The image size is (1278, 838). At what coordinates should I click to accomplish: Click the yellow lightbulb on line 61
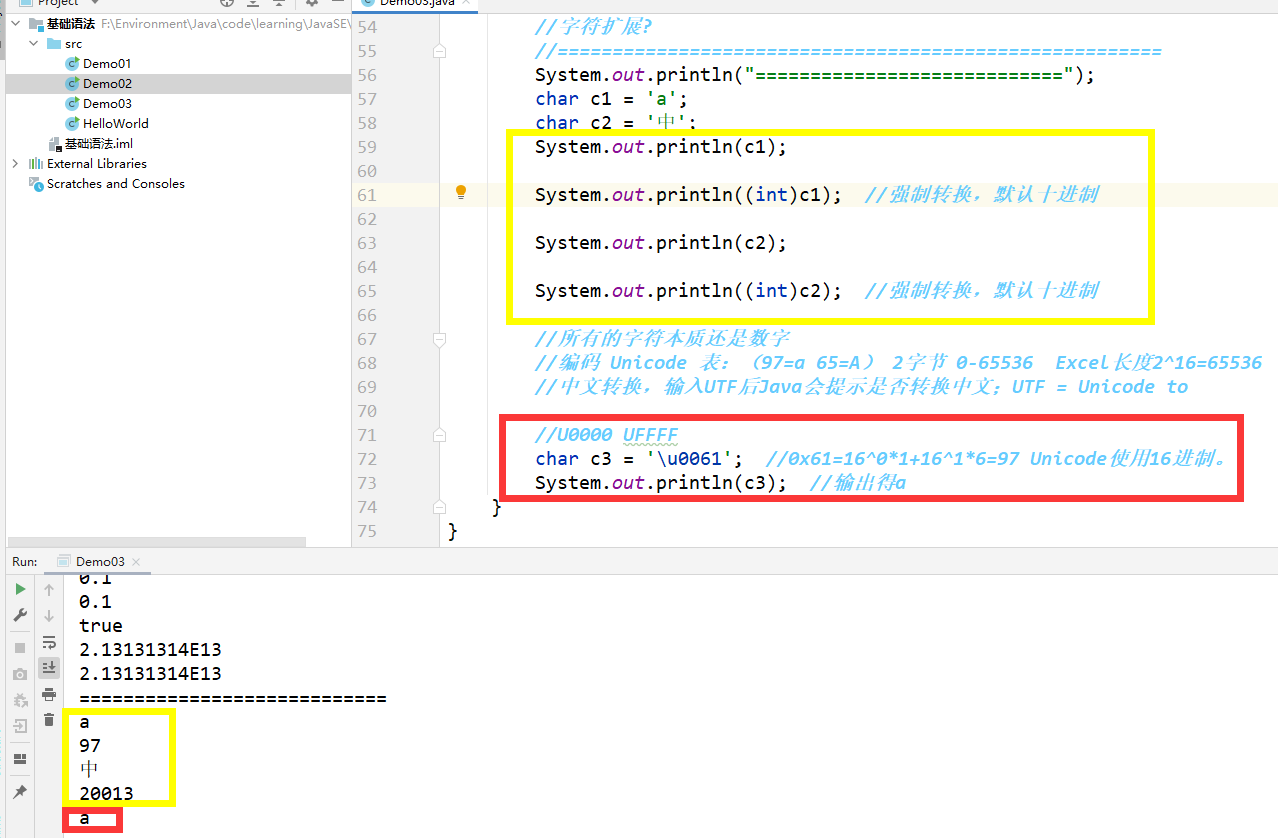(461, 193)
